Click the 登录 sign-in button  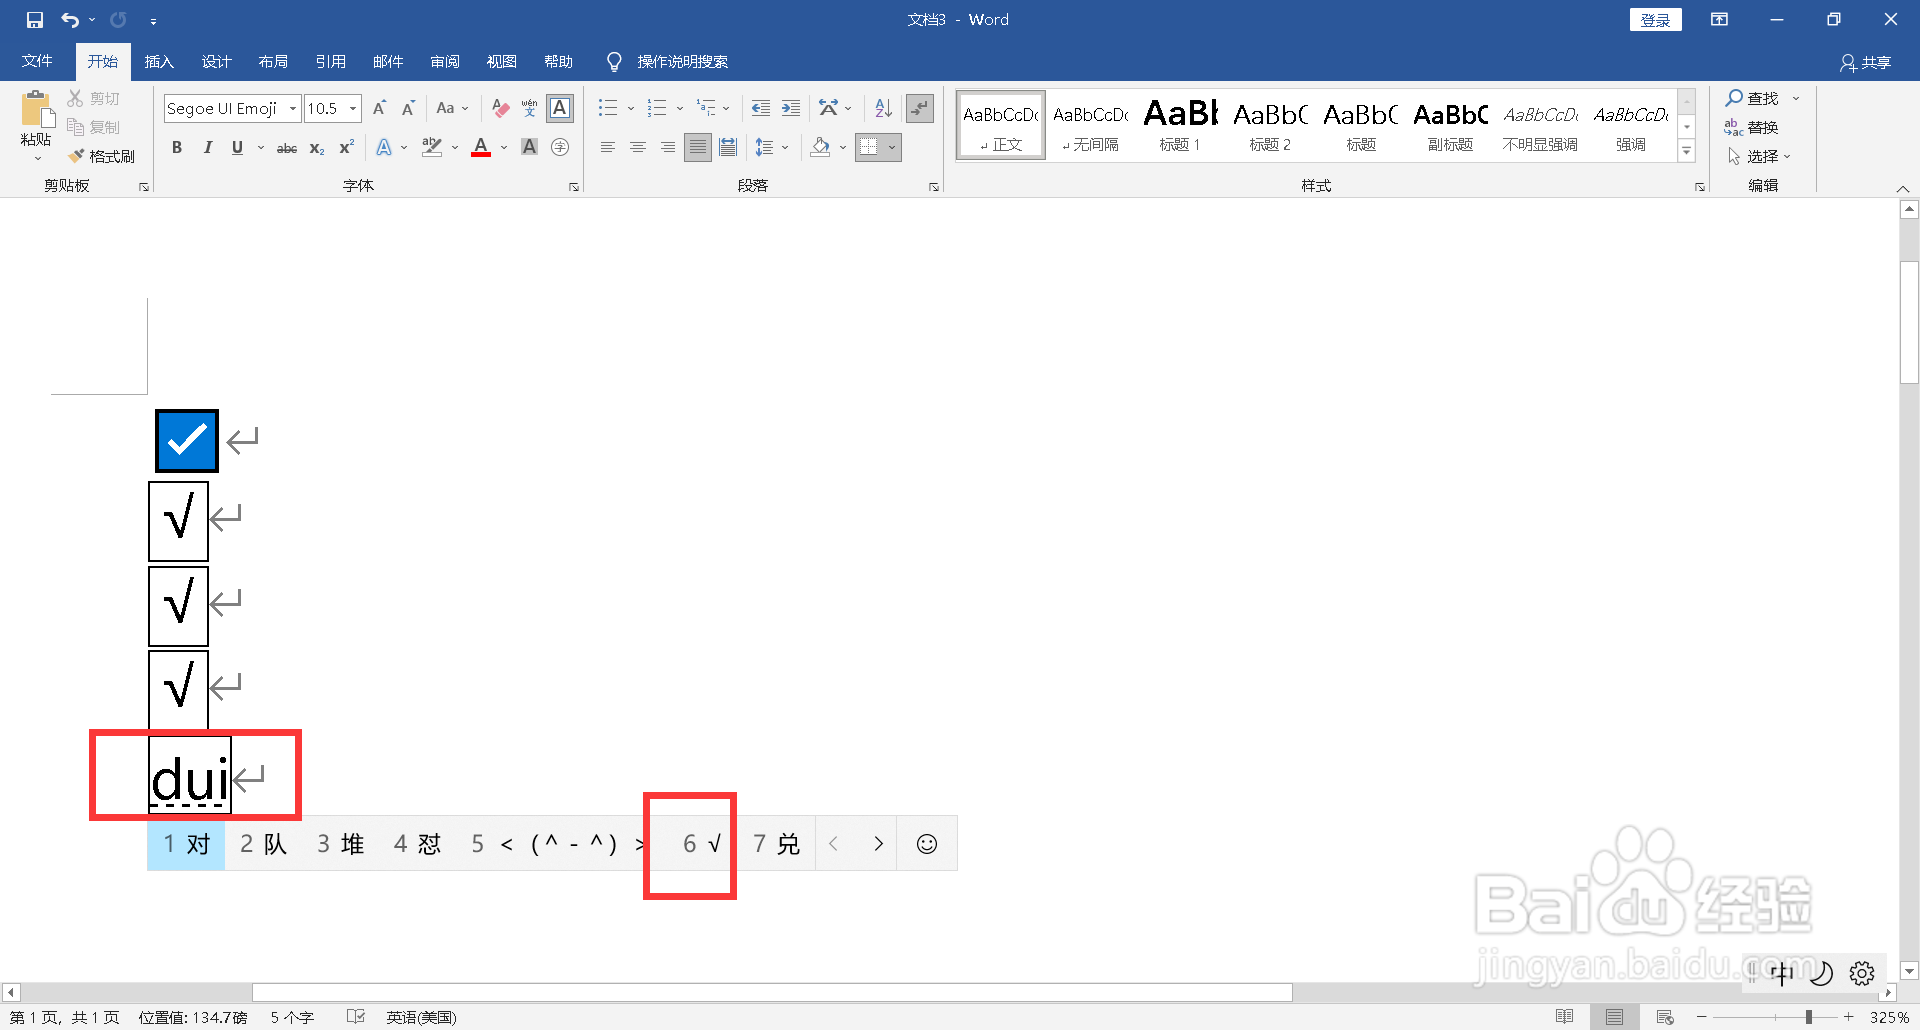point(1656,20)
